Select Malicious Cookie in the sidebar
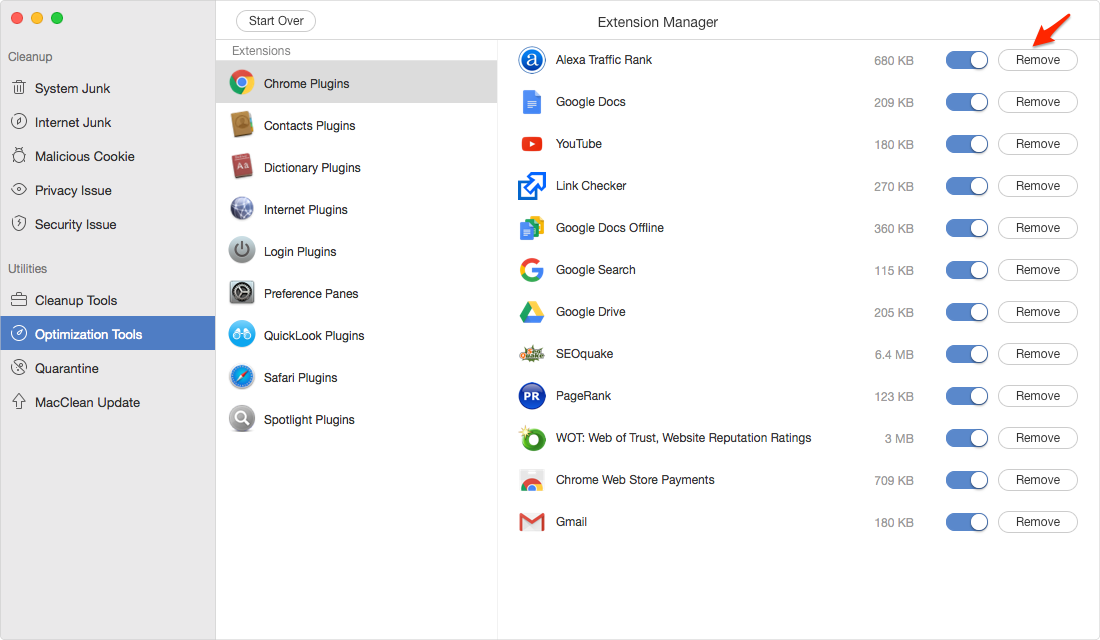This screenshot has height=640, width=1100. click(x=107, y=156)
